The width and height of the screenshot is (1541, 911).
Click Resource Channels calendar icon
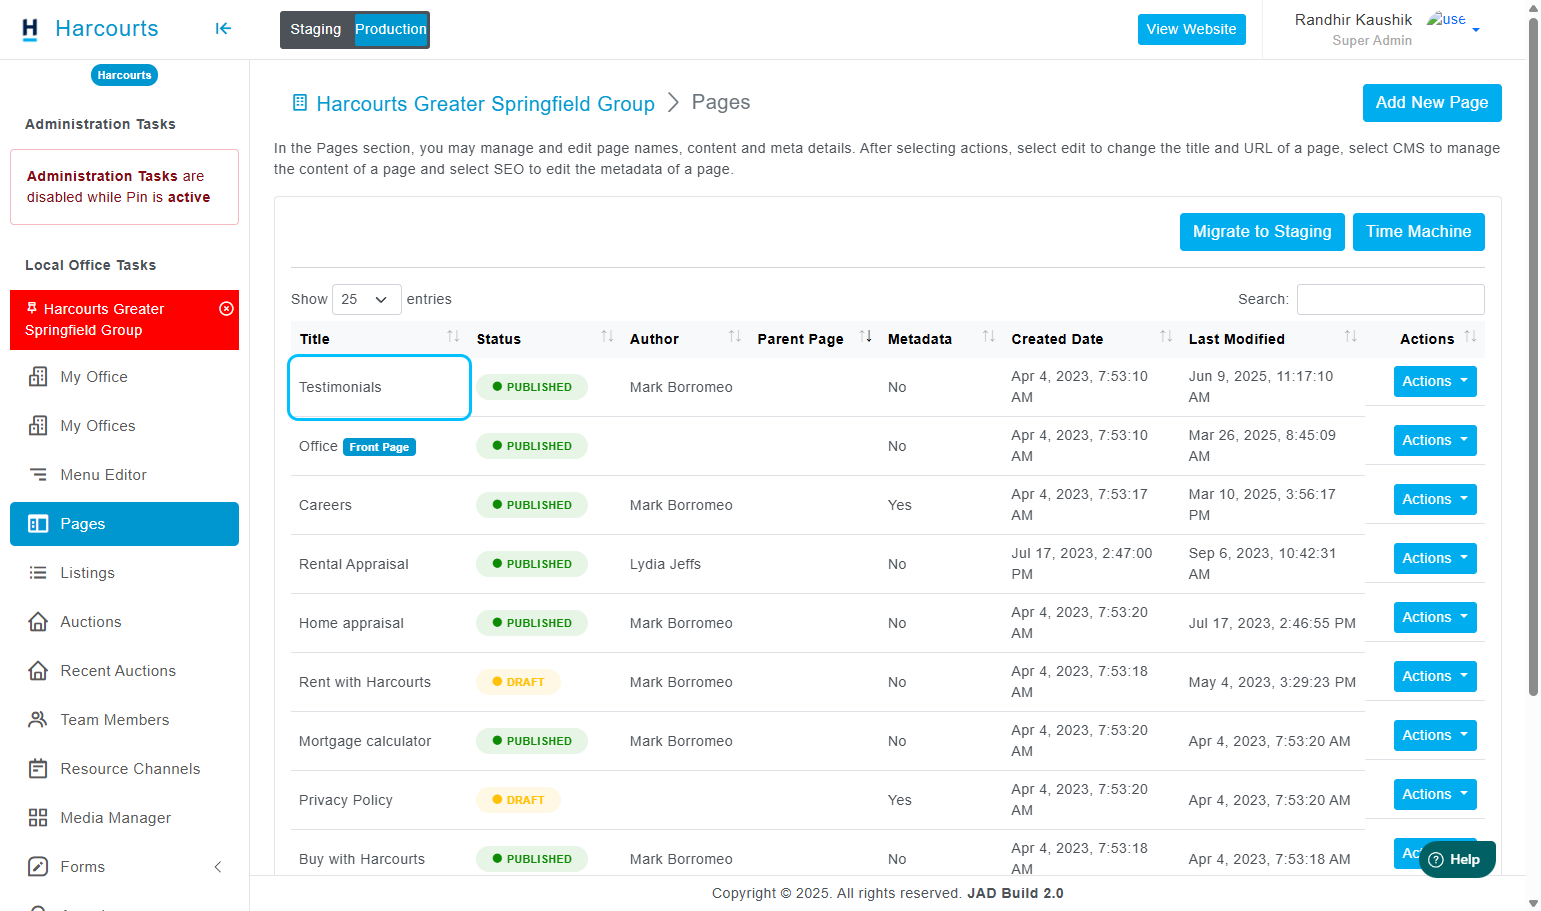[x=38, y=769]
